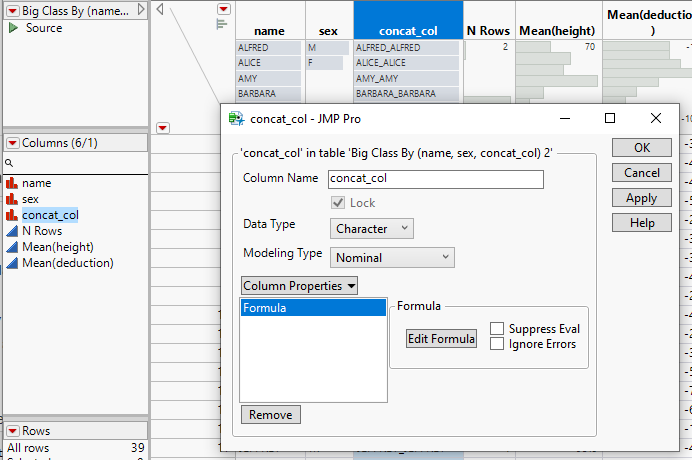Screen dimensions: 692x460
Task: Select concat_col in the Columns list
Action: pos(50,215)
